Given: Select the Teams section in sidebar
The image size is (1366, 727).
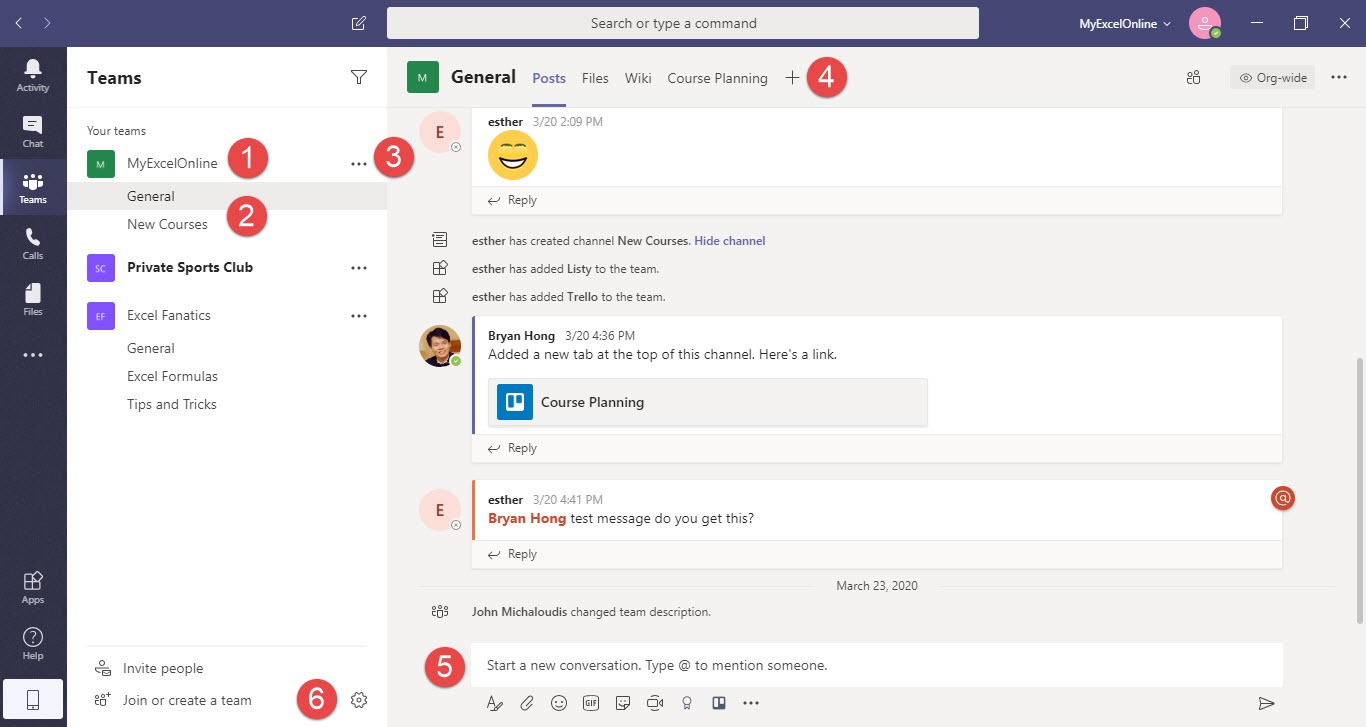Looking at the screenshot, I should (33, 187).
